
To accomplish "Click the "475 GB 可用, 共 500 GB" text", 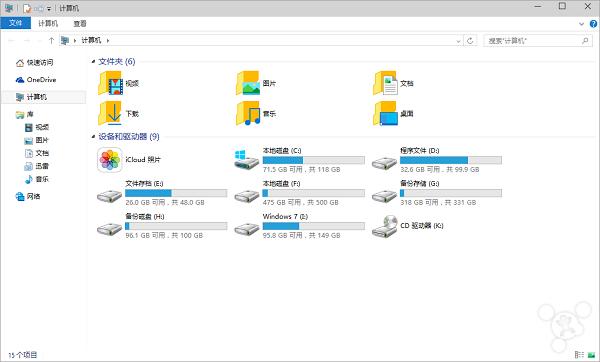I will coord(301,202).
